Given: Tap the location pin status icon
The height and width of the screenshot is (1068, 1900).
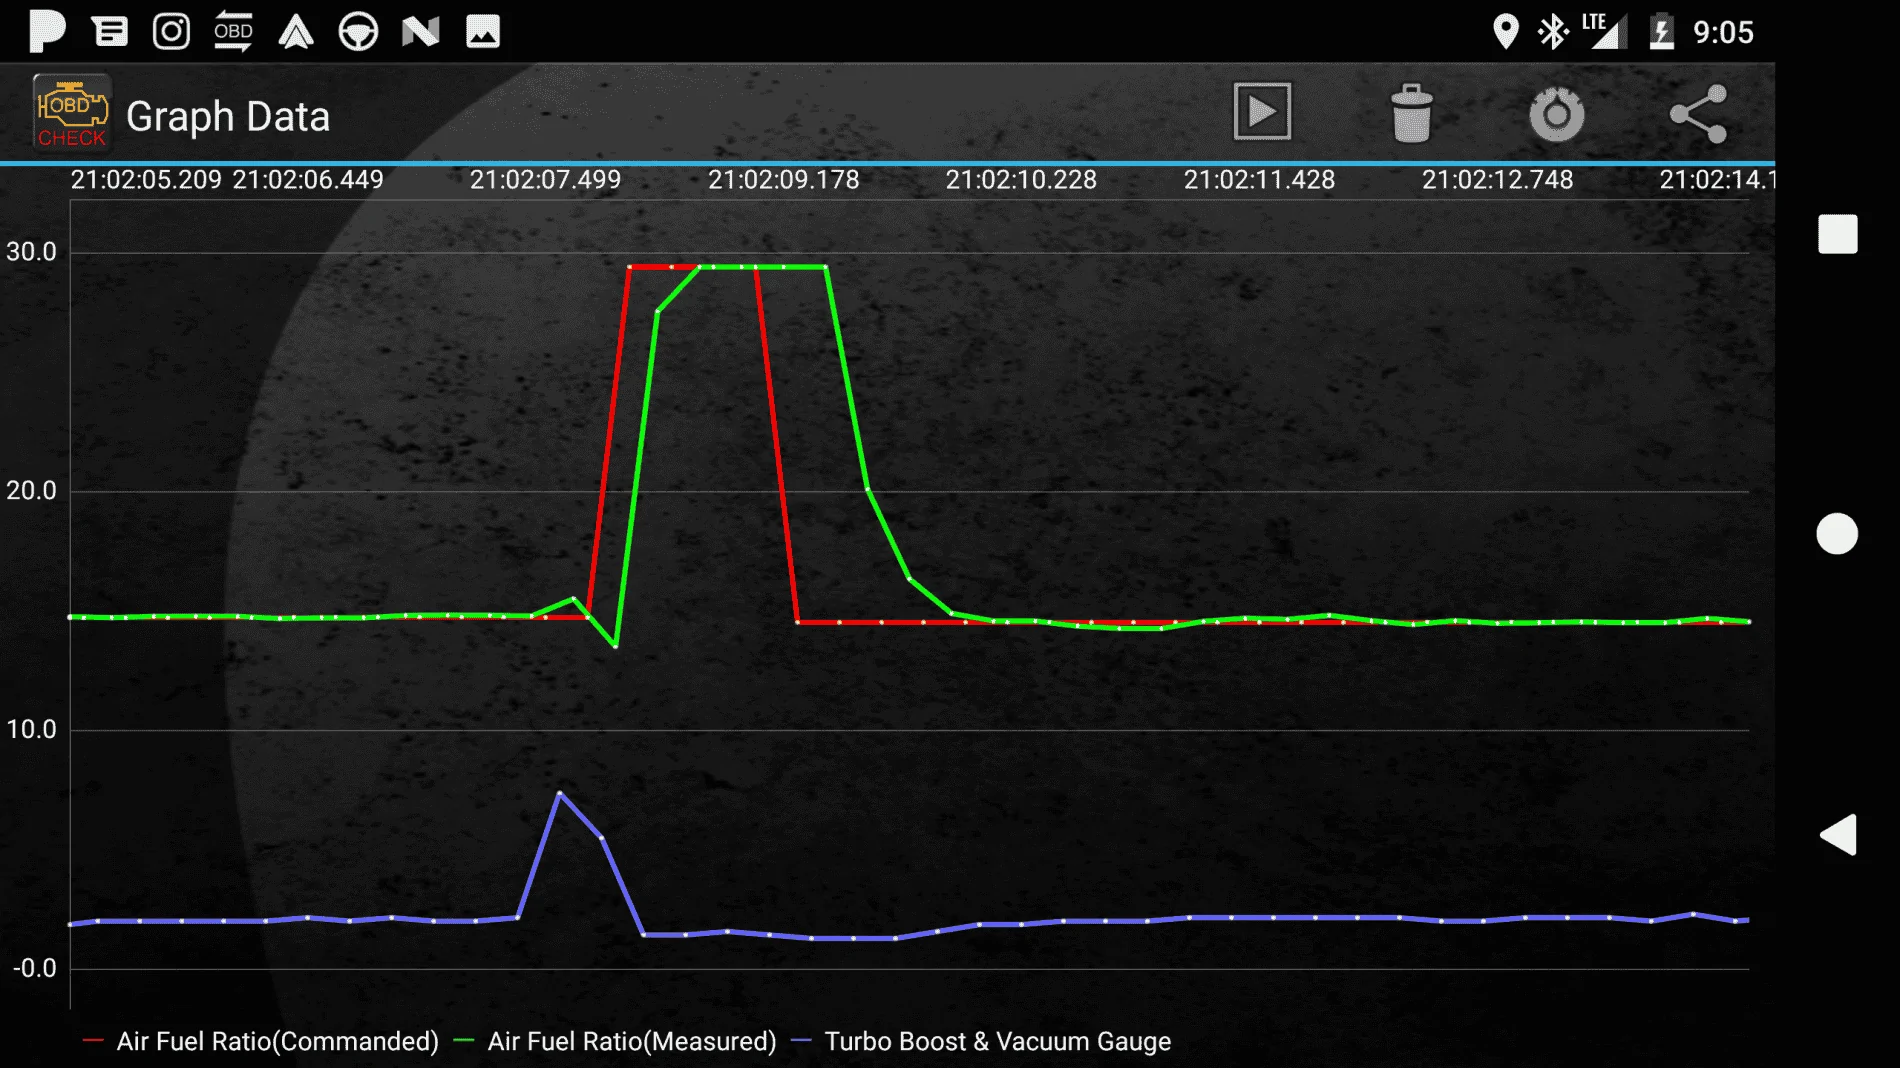Looking at the screenshot, I should pyautogui.click(x=1505, y=32).
